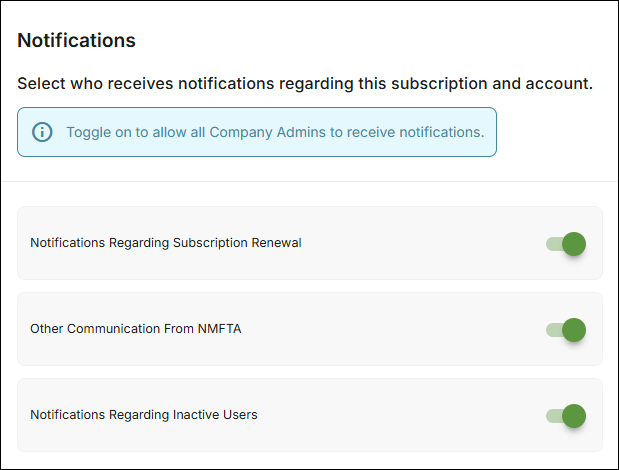
Task: Click the Toggle on to allow banner text
Action: (x=275, y=132)
